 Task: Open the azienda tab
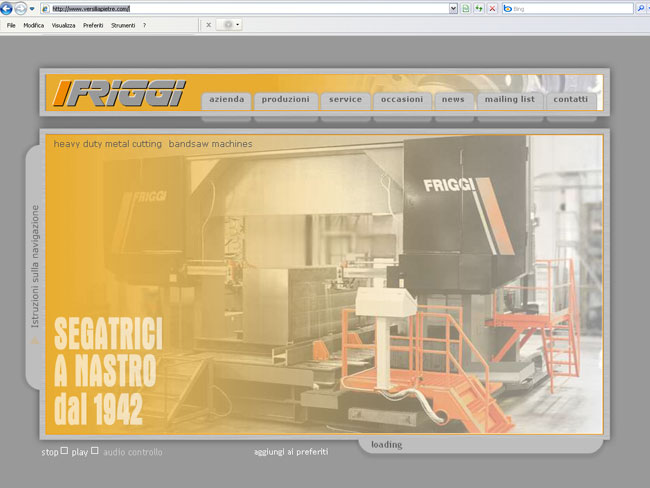point(226,100)
